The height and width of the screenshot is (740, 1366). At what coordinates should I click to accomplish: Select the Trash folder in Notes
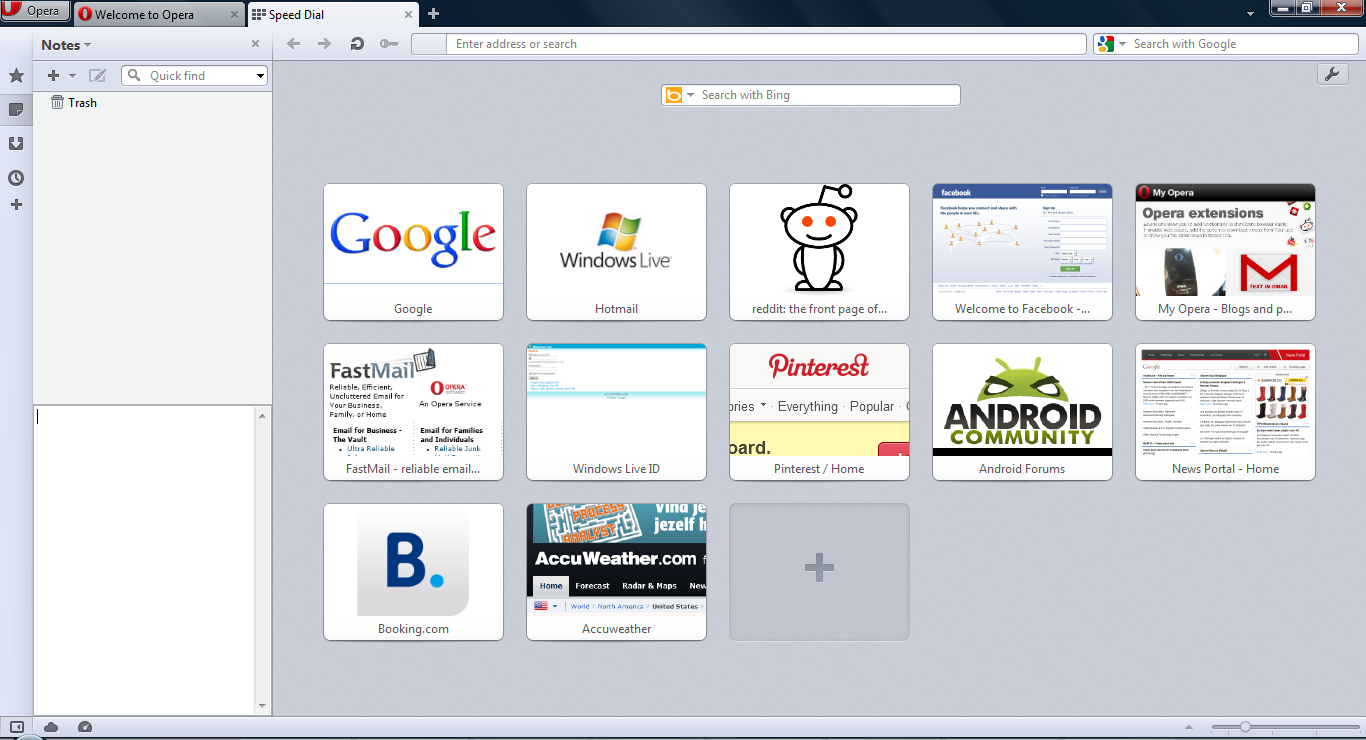pos(74,103)
